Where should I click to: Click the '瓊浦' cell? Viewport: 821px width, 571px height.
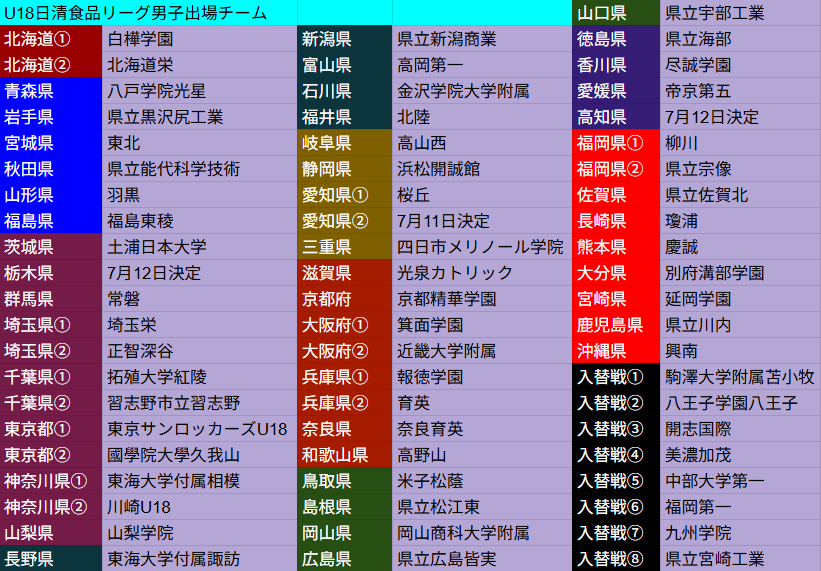click(x=740, y=221)
